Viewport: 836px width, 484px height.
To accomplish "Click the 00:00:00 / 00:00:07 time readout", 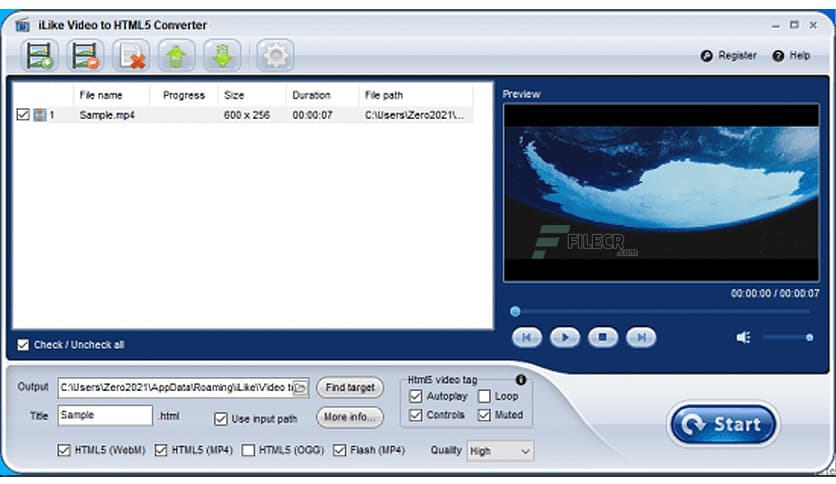I will coord(775,294).
